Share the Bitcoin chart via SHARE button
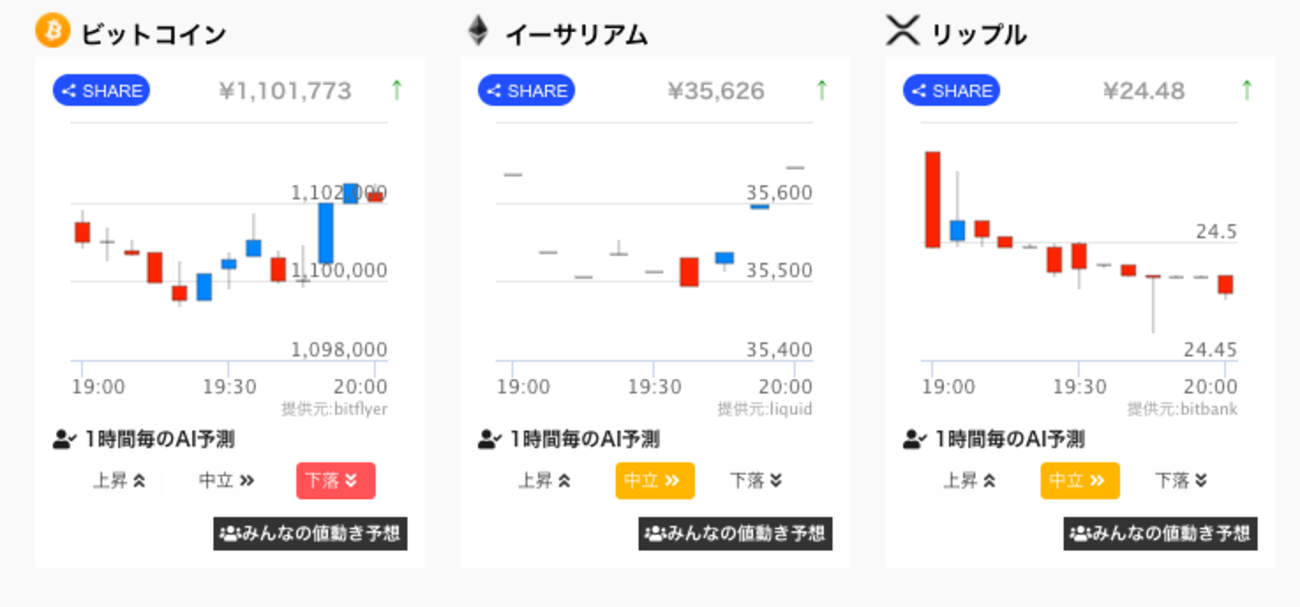1300x607 pixels. (101, 90)
